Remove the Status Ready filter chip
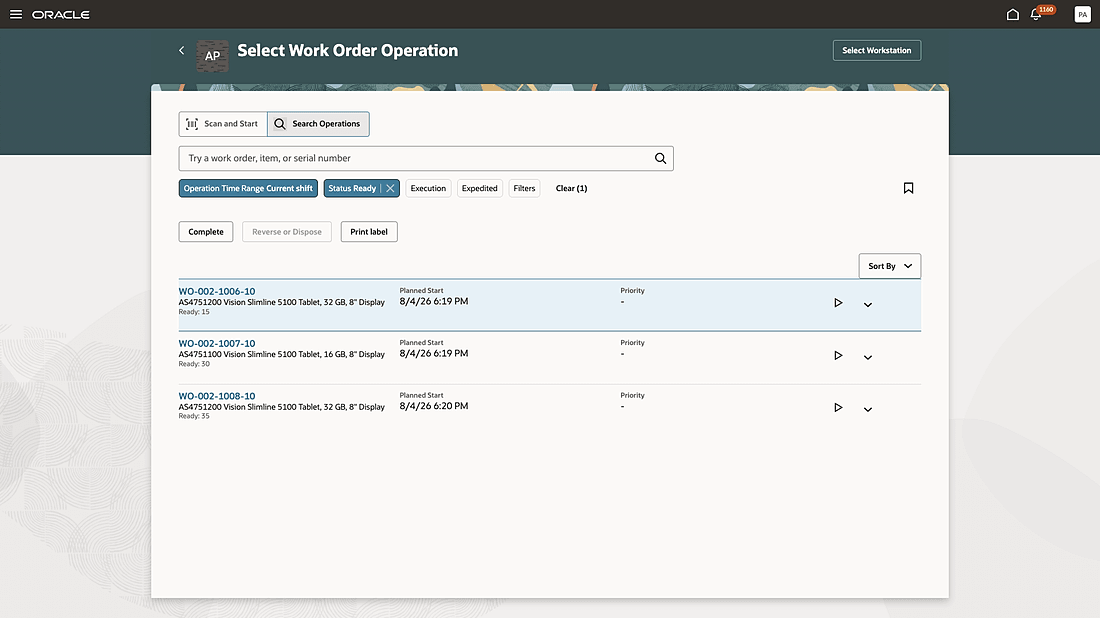The height and width of the screenshot is (618, 1100). [390, 188]
